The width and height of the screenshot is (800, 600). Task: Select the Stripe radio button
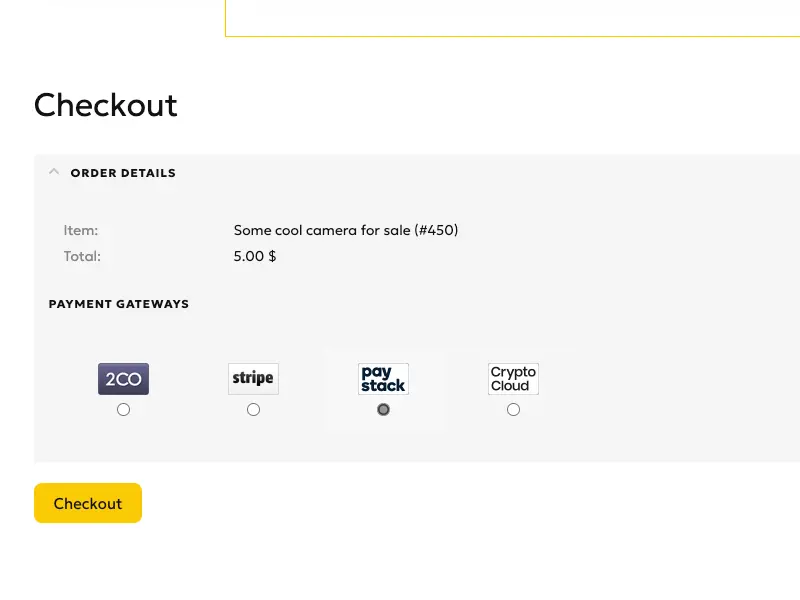(x=254, y=410)
